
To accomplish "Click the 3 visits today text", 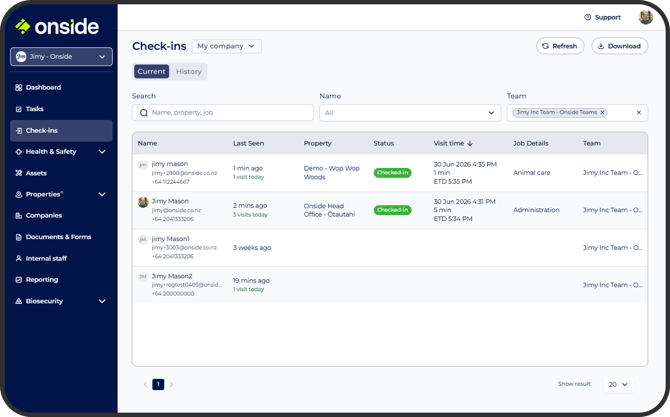I will (x=250, y=215).
